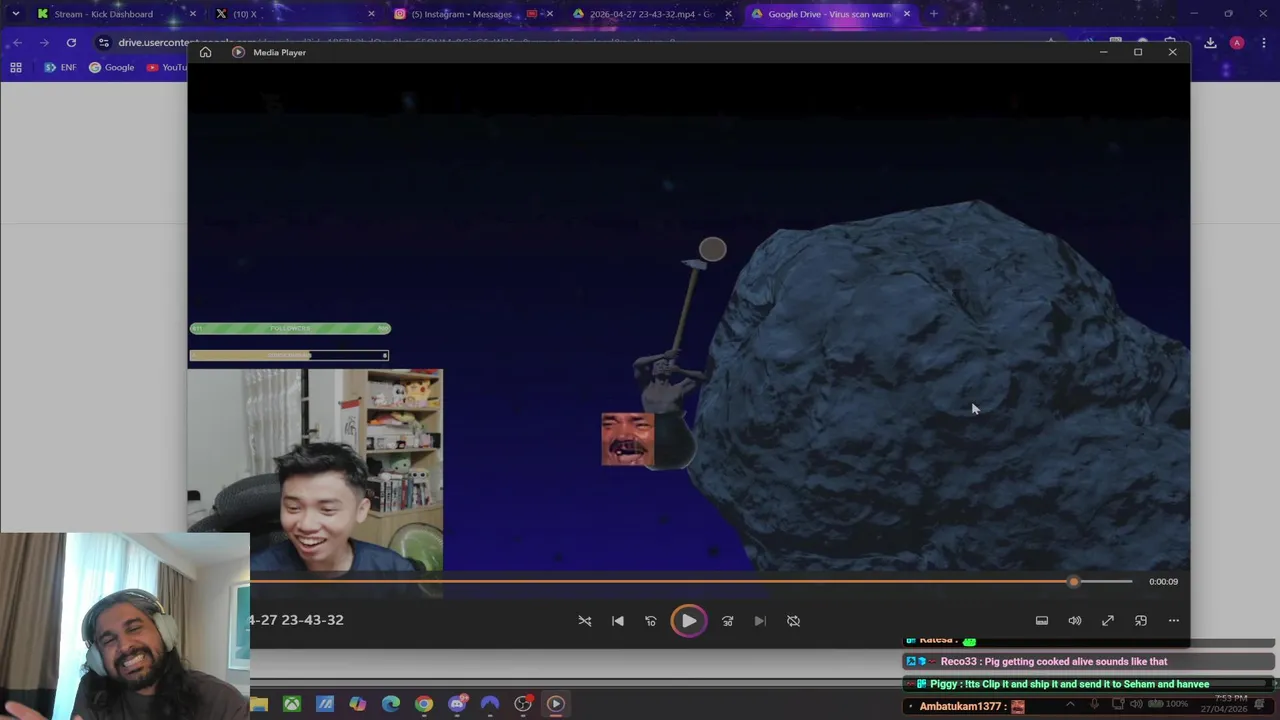Open a new browser tab
Screen dimensions: 1280x720
pos(934,14)
